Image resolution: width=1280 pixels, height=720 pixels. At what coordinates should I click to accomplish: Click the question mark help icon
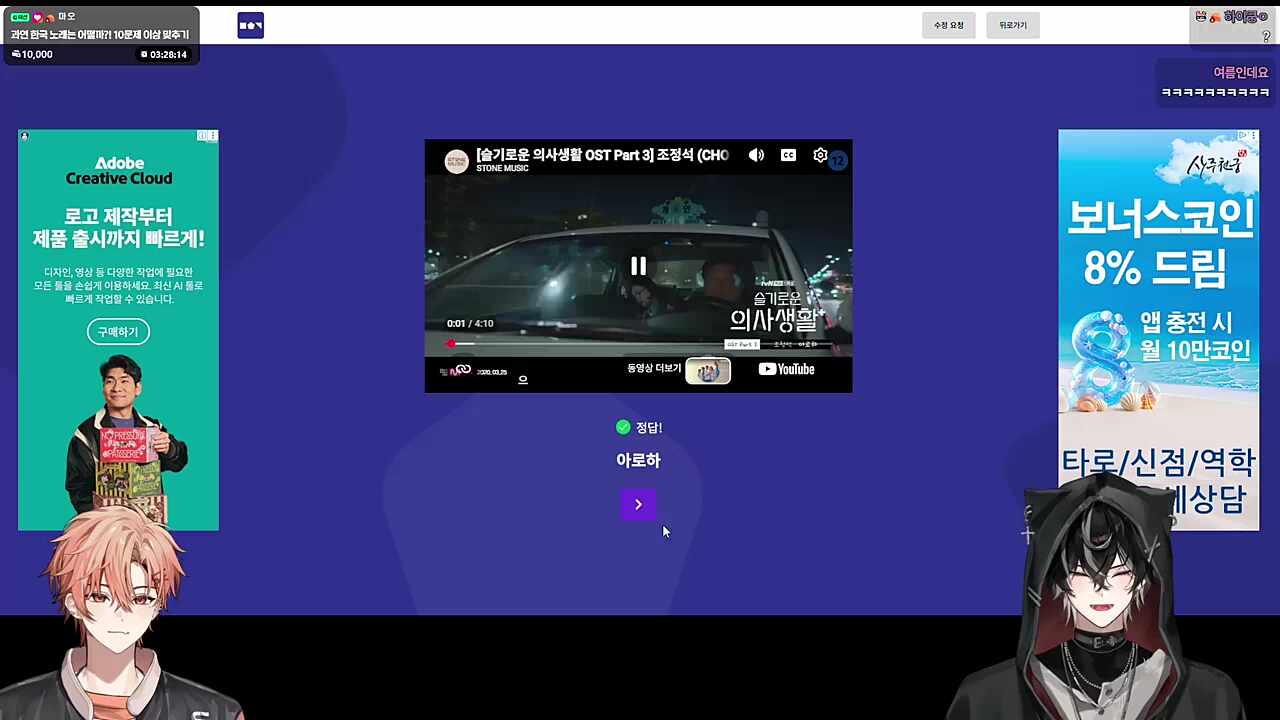1266,36
